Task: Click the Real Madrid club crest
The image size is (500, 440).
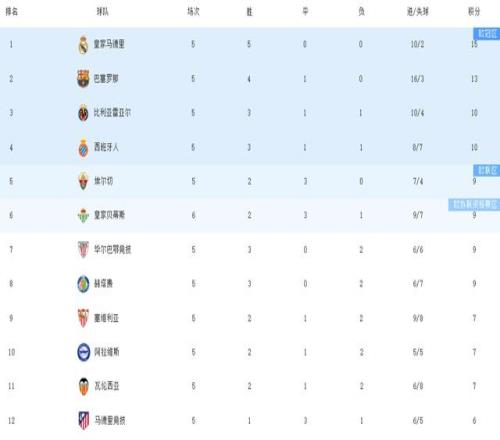Action: (x=83, y=45)
